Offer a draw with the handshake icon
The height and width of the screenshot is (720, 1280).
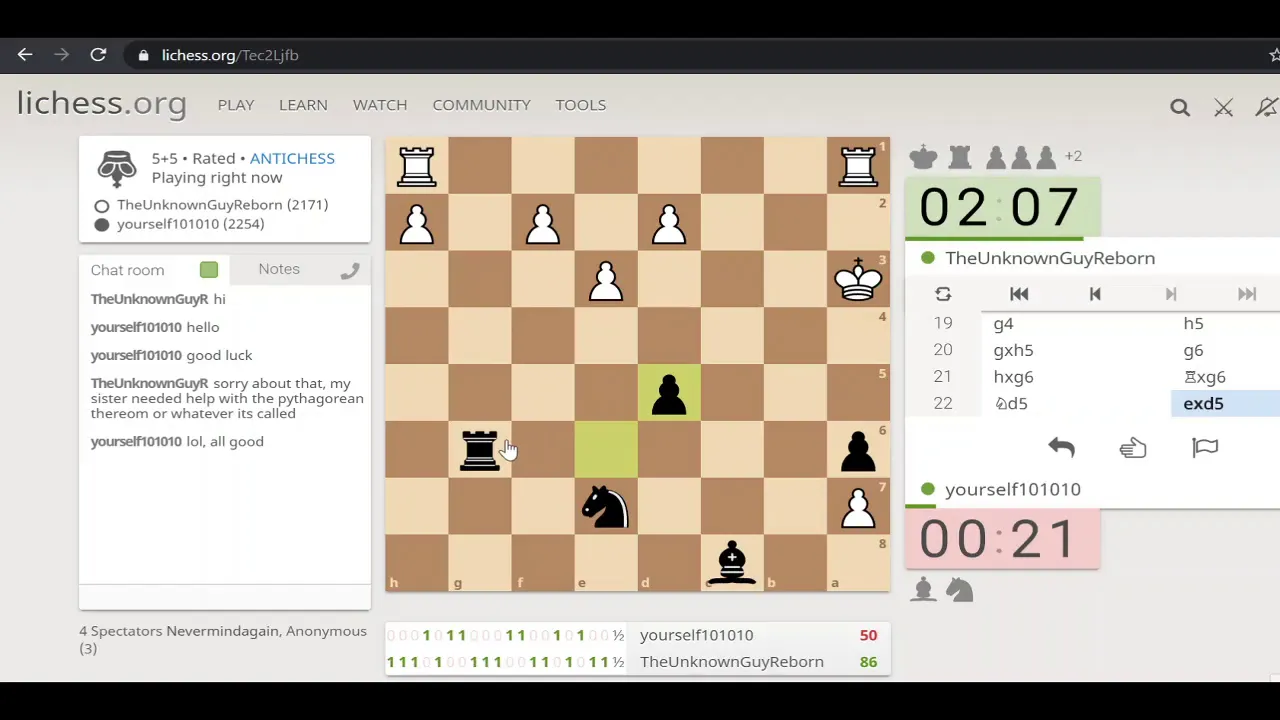coord(1133,448)
